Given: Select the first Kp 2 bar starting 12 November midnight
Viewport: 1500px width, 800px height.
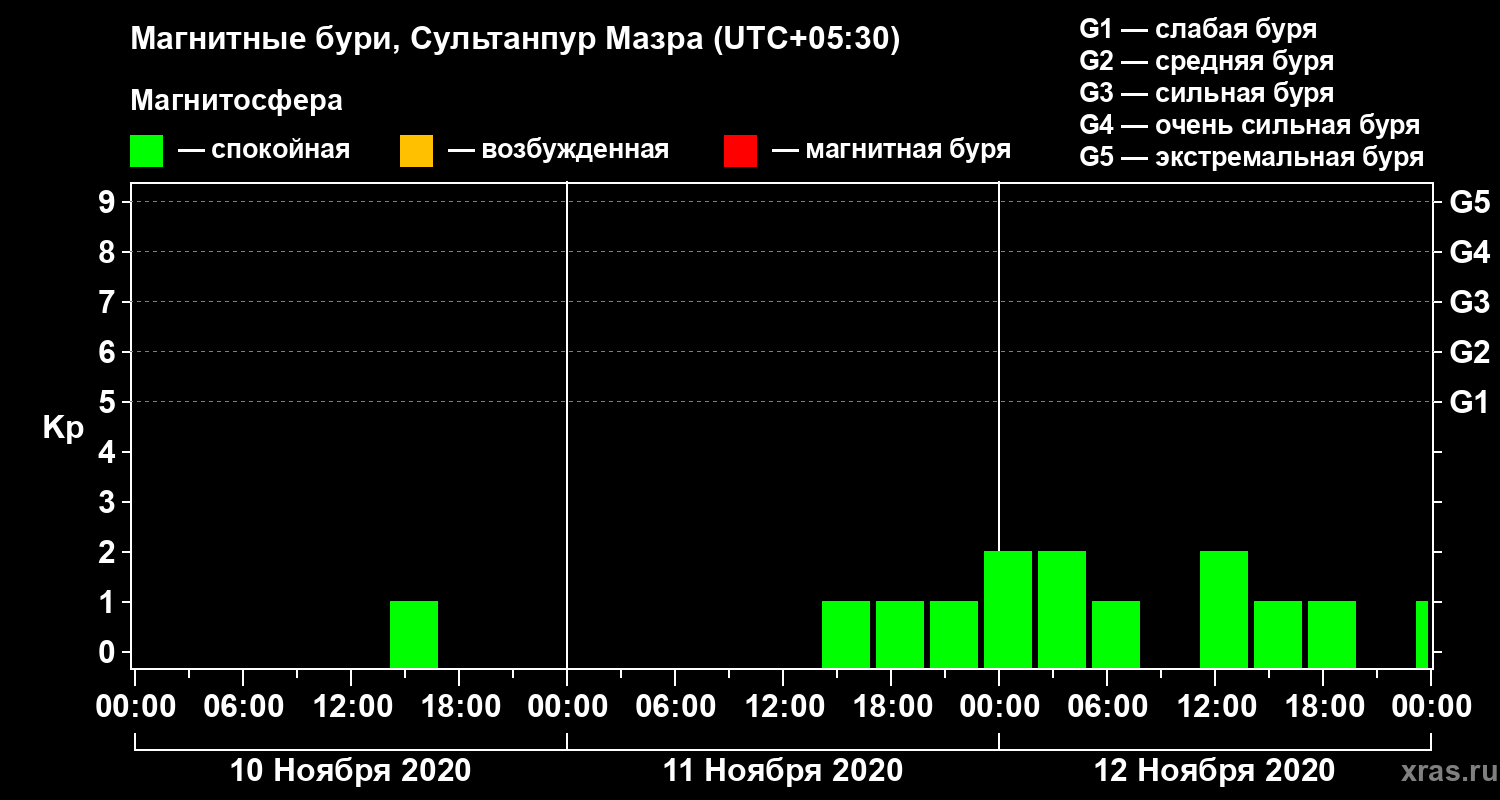Looking at the screenshot, I should click(1008, 609).
